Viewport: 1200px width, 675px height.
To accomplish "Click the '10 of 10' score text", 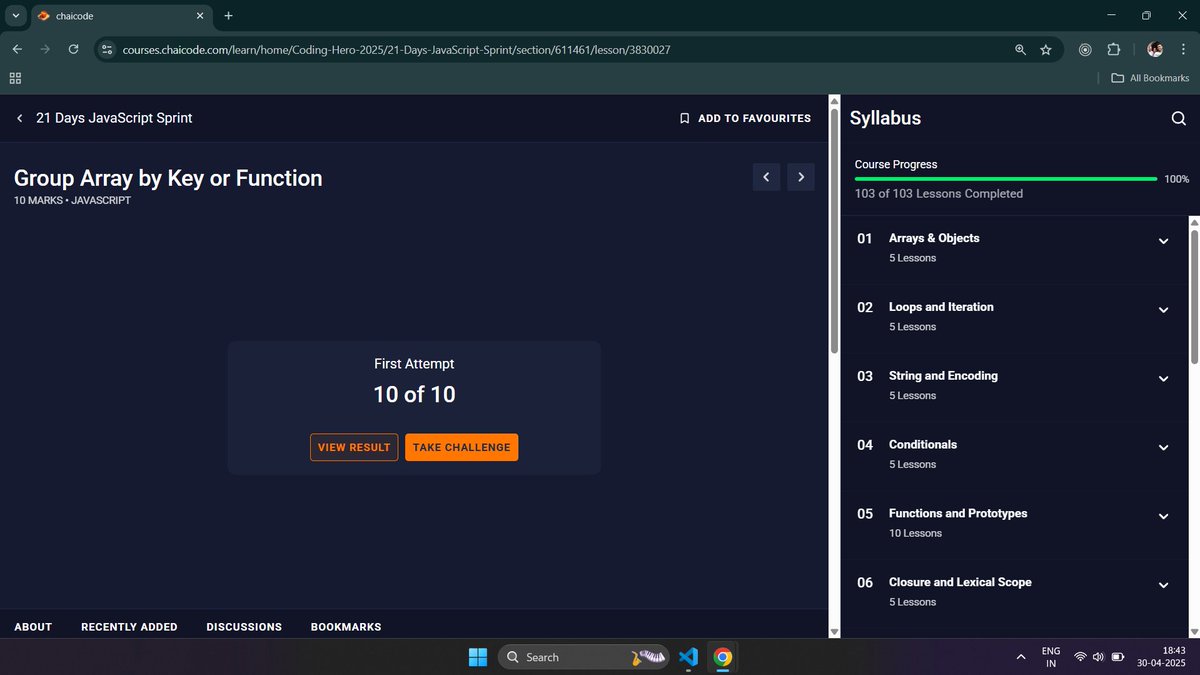I will point(414,394).
